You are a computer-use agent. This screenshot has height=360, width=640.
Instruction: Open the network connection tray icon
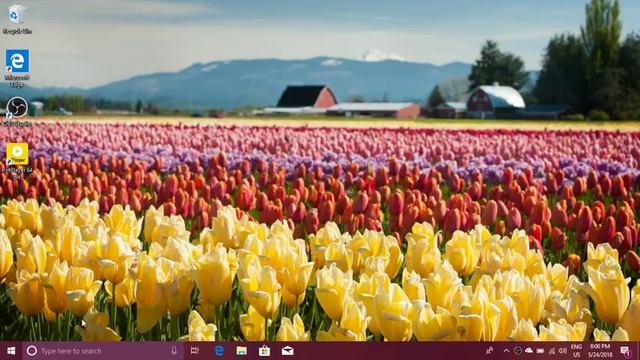[x=552, y=351]
